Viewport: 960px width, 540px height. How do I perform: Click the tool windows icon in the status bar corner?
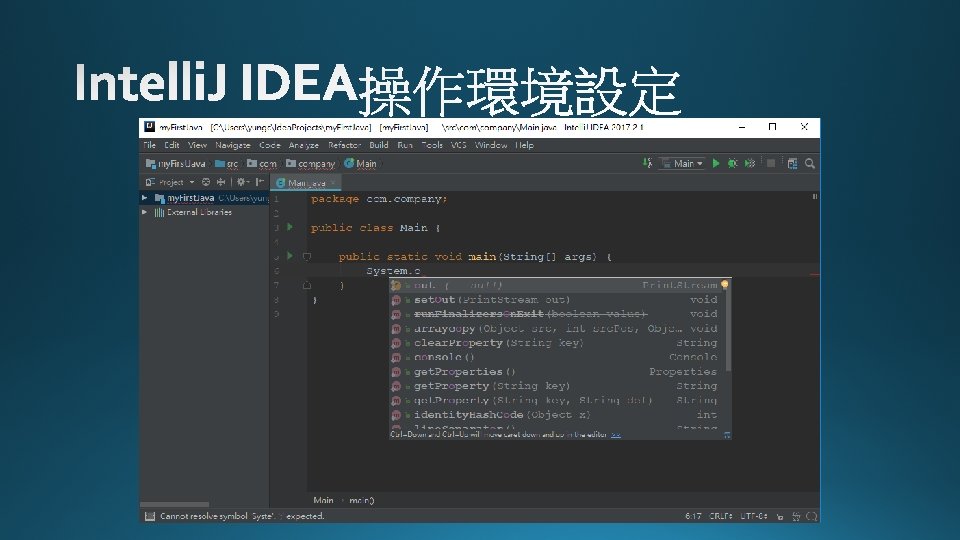pos(149,516)
